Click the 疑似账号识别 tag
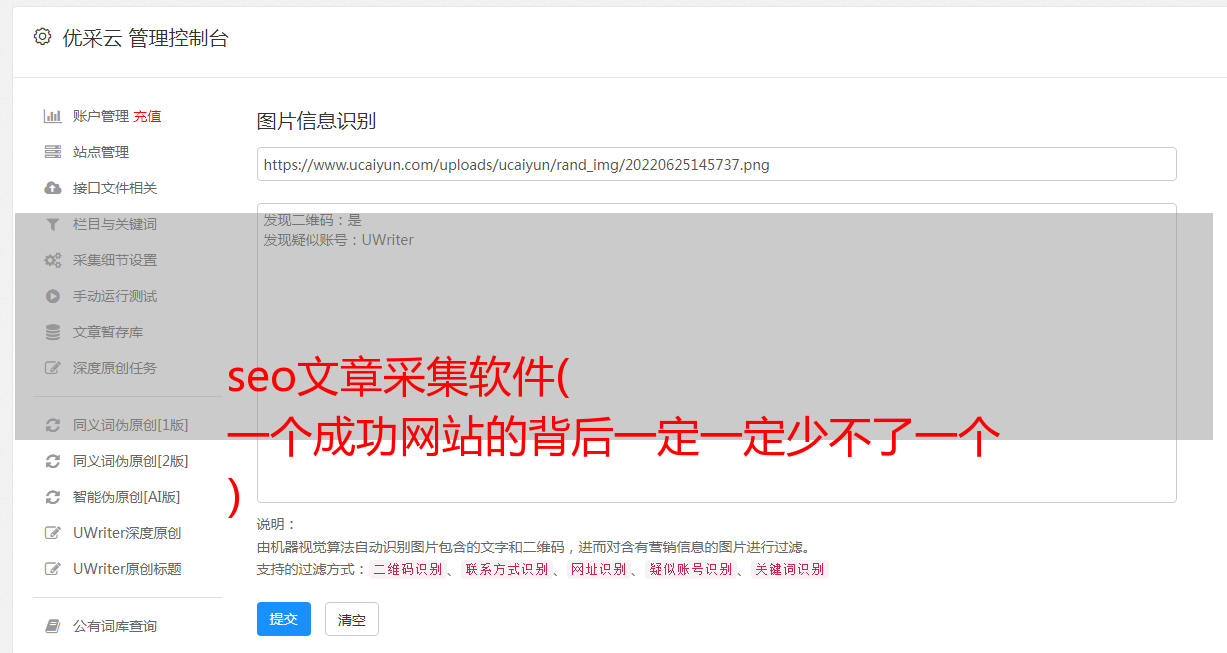Screen dimensions: 1227x653 click(690, 569)
